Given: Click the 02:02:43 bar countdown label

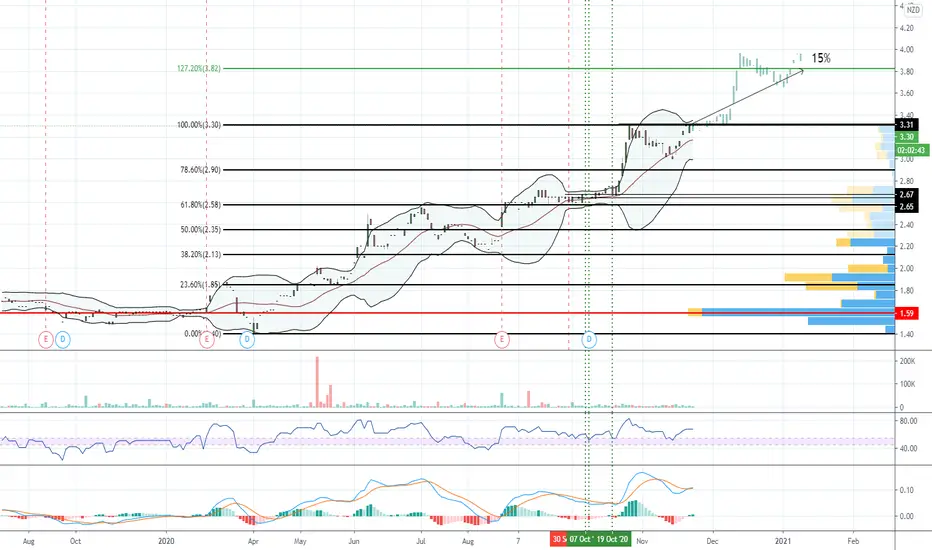Looking at the screenshot, I should (x=911, y=150).
